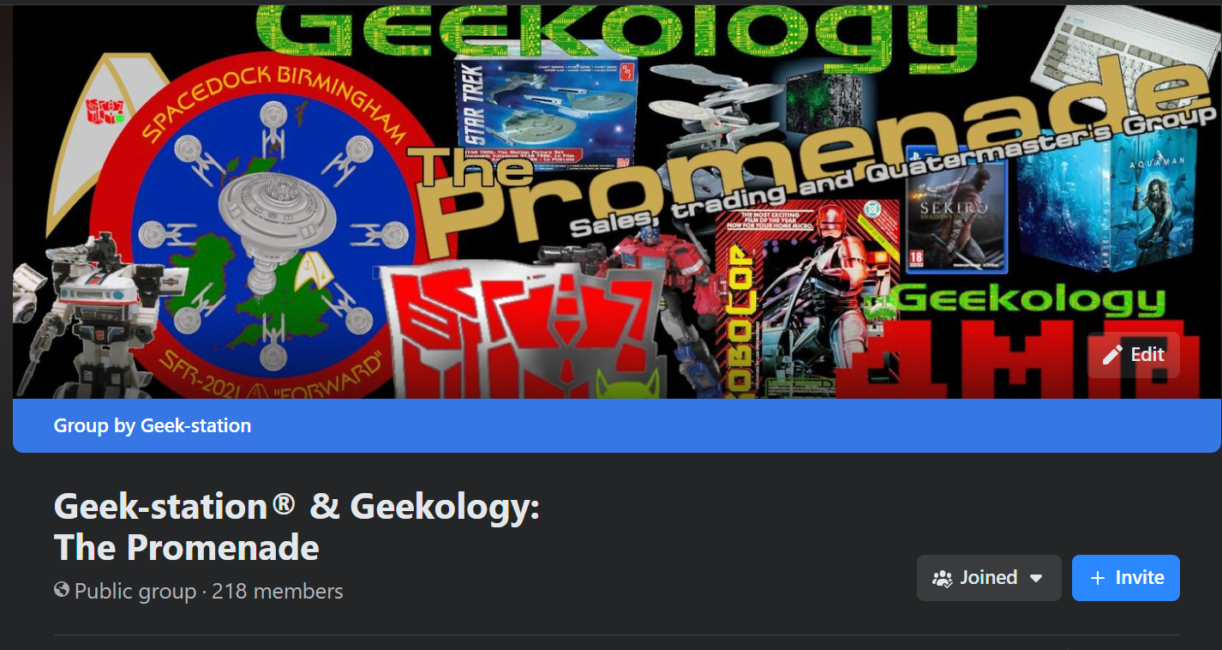1222x650 pixels.
Task: Click the Sekiro game case in the cover photo
Action: 955,213
